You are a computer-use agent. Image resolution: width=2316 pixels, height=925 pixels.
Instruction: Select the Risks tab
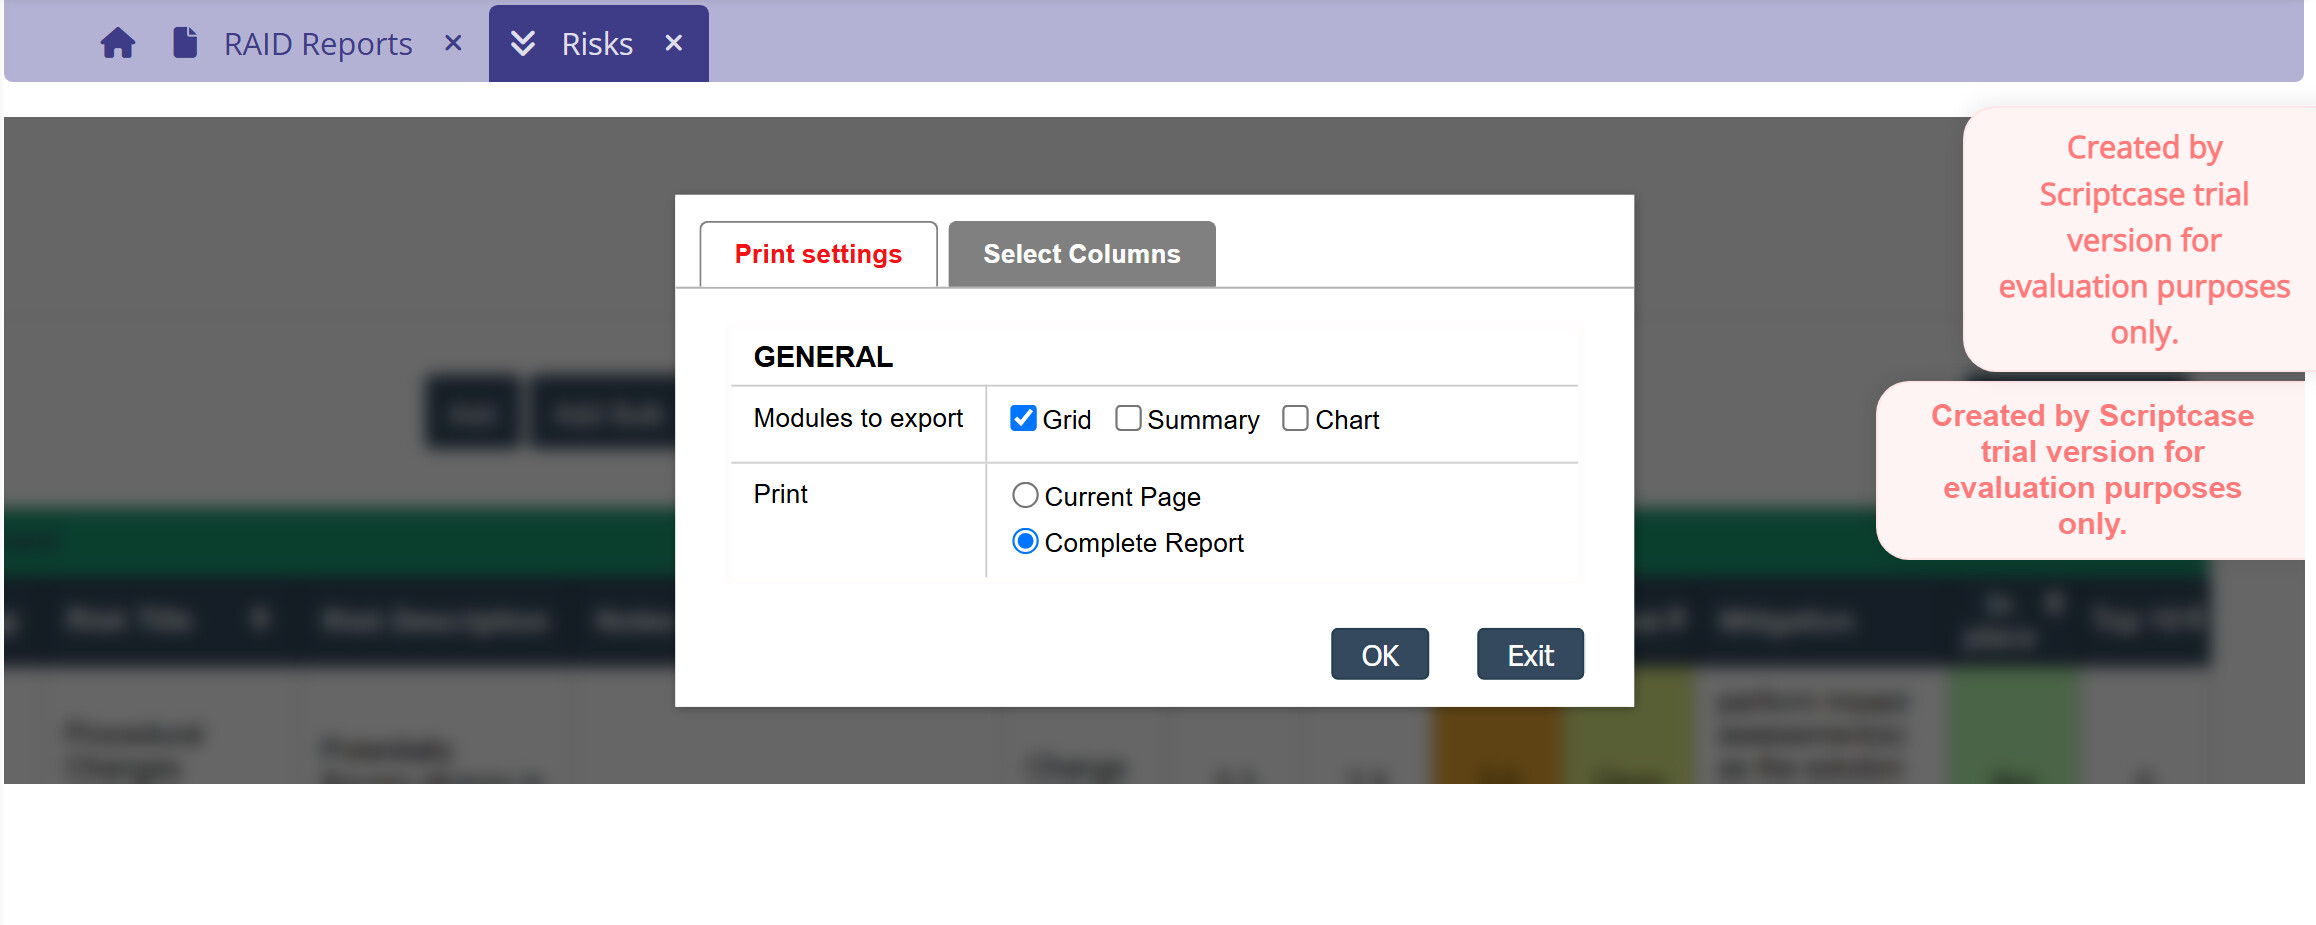click(x=597, y=44)
